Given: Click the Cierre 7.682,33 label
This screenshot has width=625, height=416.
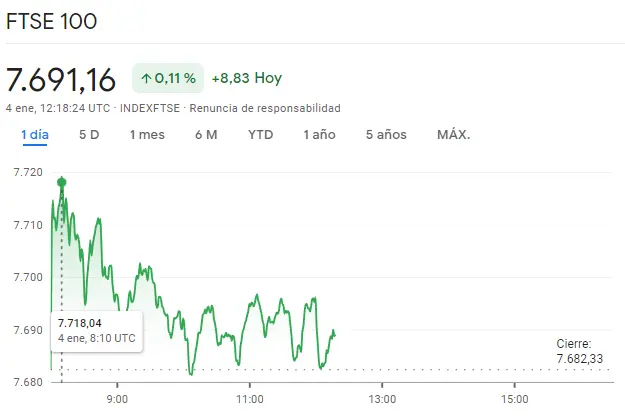Looking at the screenshot, I should [580, 350].
